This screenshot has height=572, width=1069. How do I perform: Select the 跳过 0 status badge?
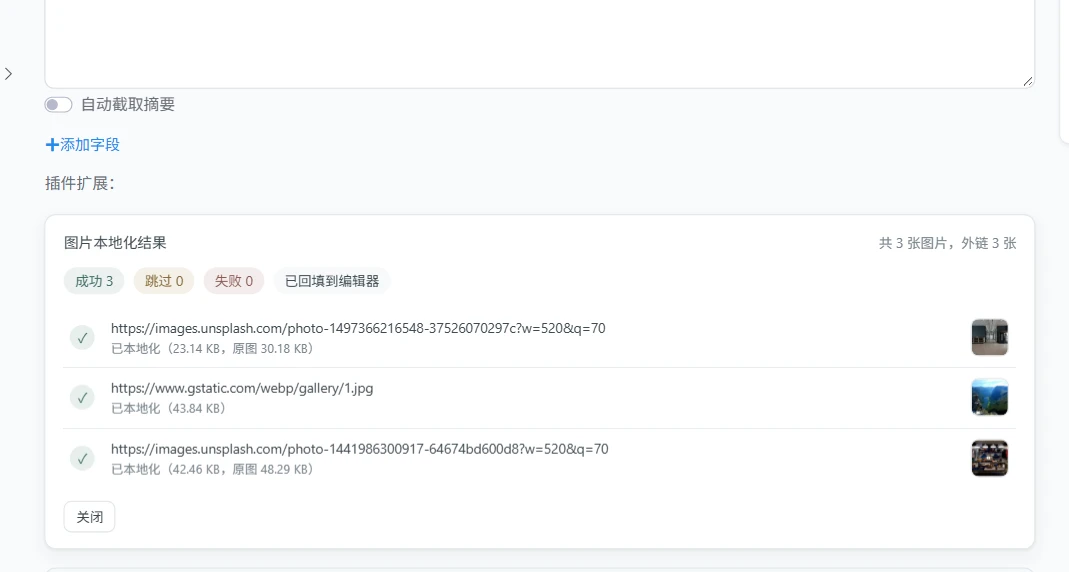164,281
